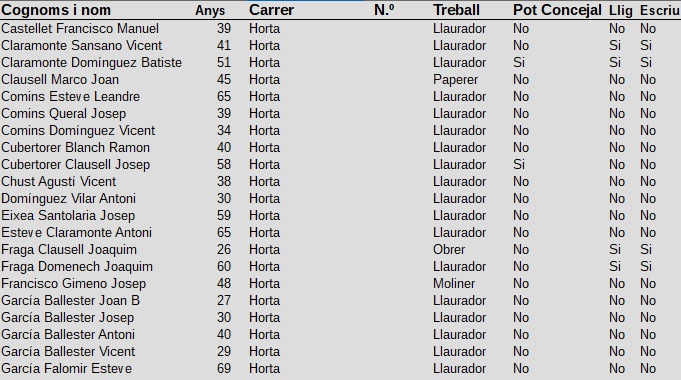This screenshot has width=681, height=380.
Task: Click the 'Llig' column header
Action: (621, 10)
